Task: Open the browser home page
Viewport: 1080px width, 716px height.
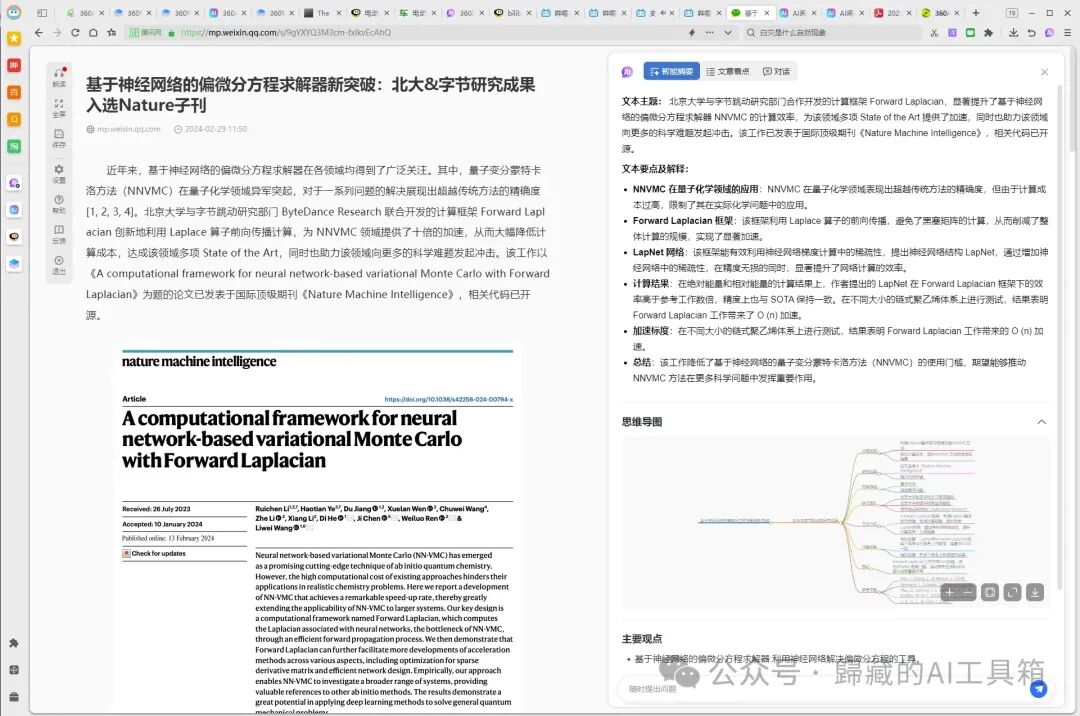Action: (x=93, y=32)
